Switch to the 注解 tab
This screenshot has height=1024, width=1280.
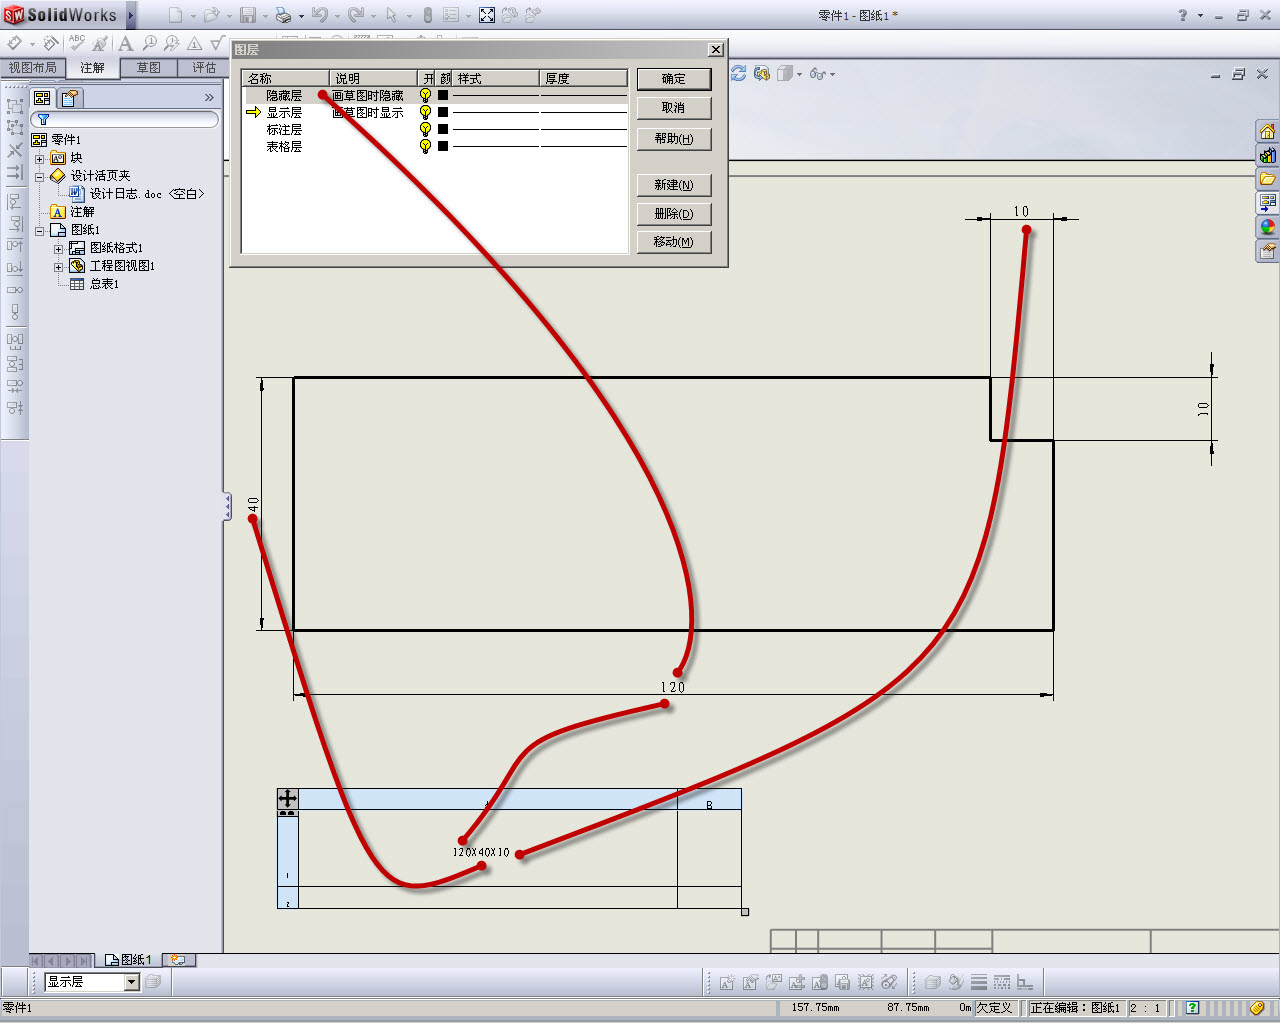click(x=93, y=68)
